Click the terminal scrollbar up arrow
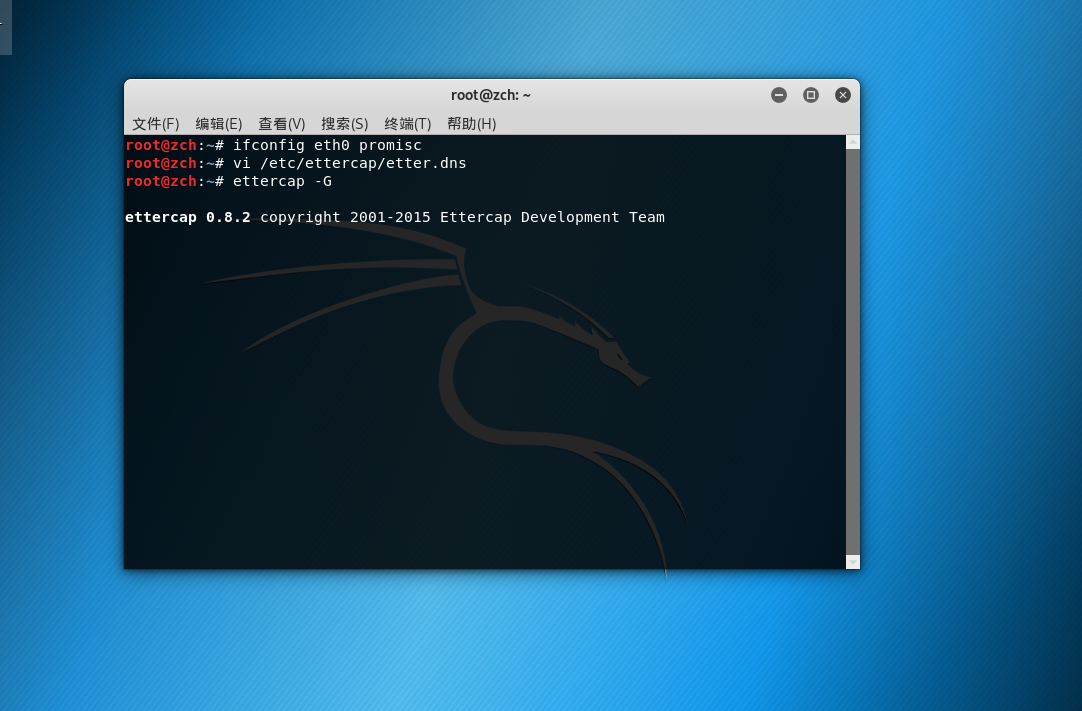The image size is (1082, 711). [x=853, y=142]
